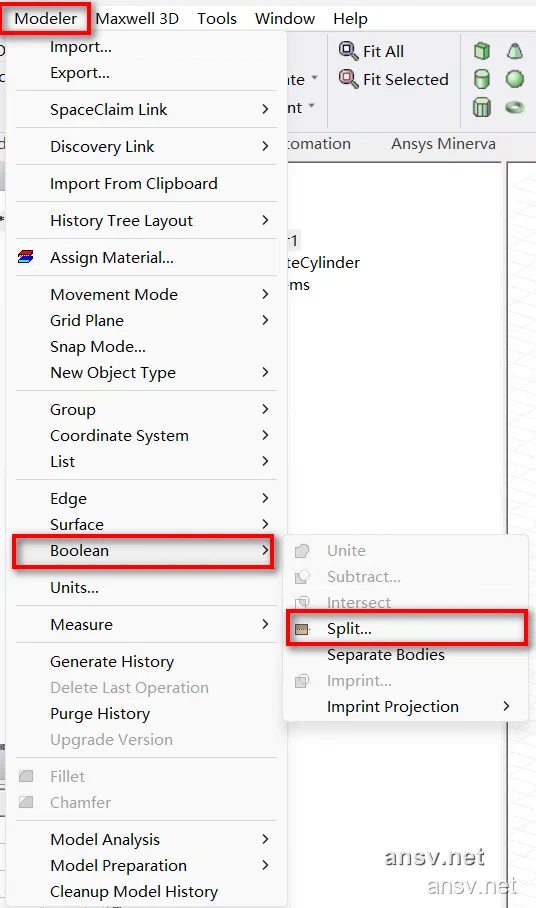Open the Maxwell 3D menu
This screenshot has width=536, height=908.
coord(137,19)
